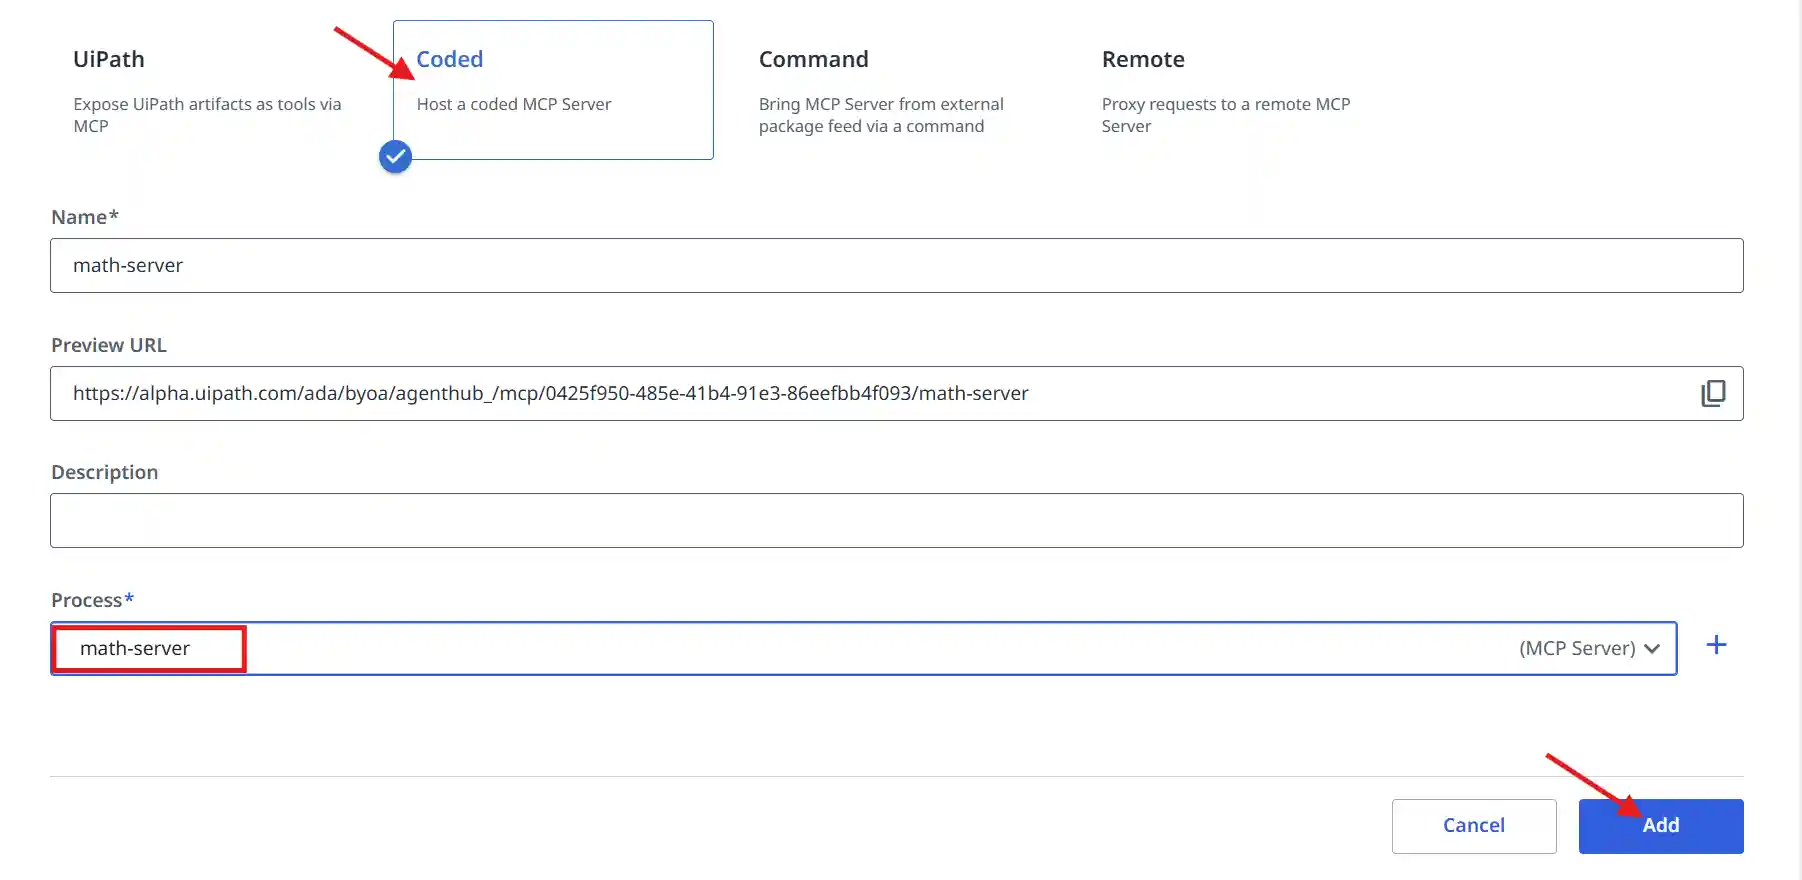Screen dimensions: 1802x880
Task: Select the UiPath server type
Action: coord(109,60)
